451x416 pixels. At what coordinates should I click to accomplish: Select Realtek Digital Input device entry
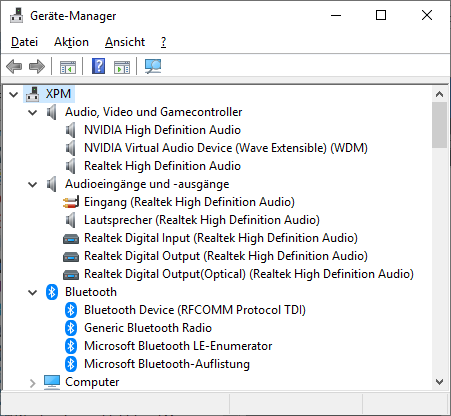(221, 238)
